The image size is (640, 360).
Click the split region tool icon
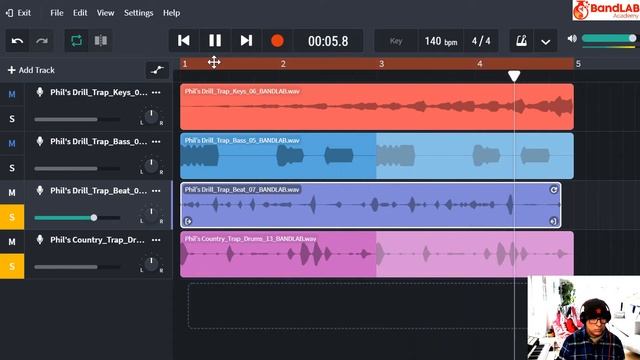click(x=100, y=41)
